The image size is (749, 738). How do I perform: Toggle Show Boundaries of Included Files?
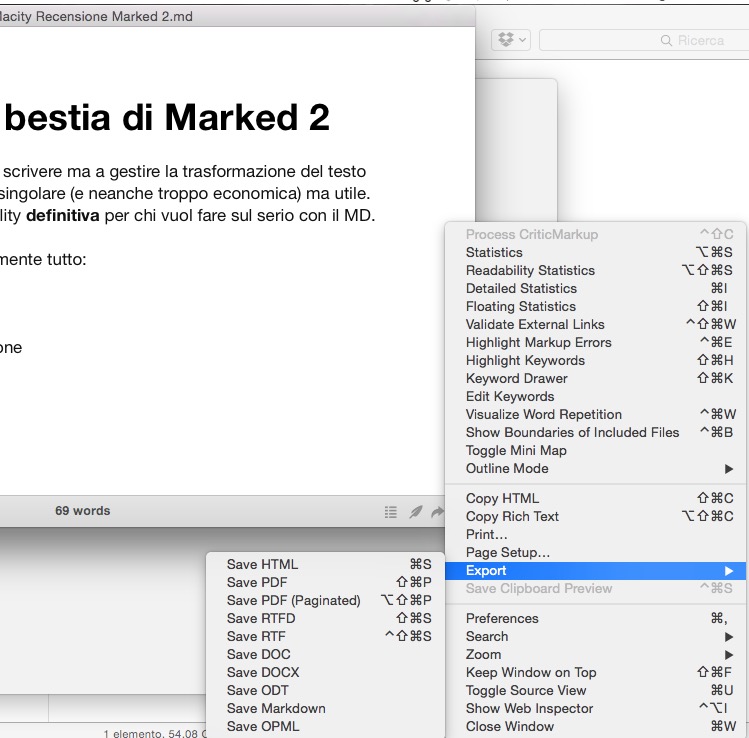(595, 432)
